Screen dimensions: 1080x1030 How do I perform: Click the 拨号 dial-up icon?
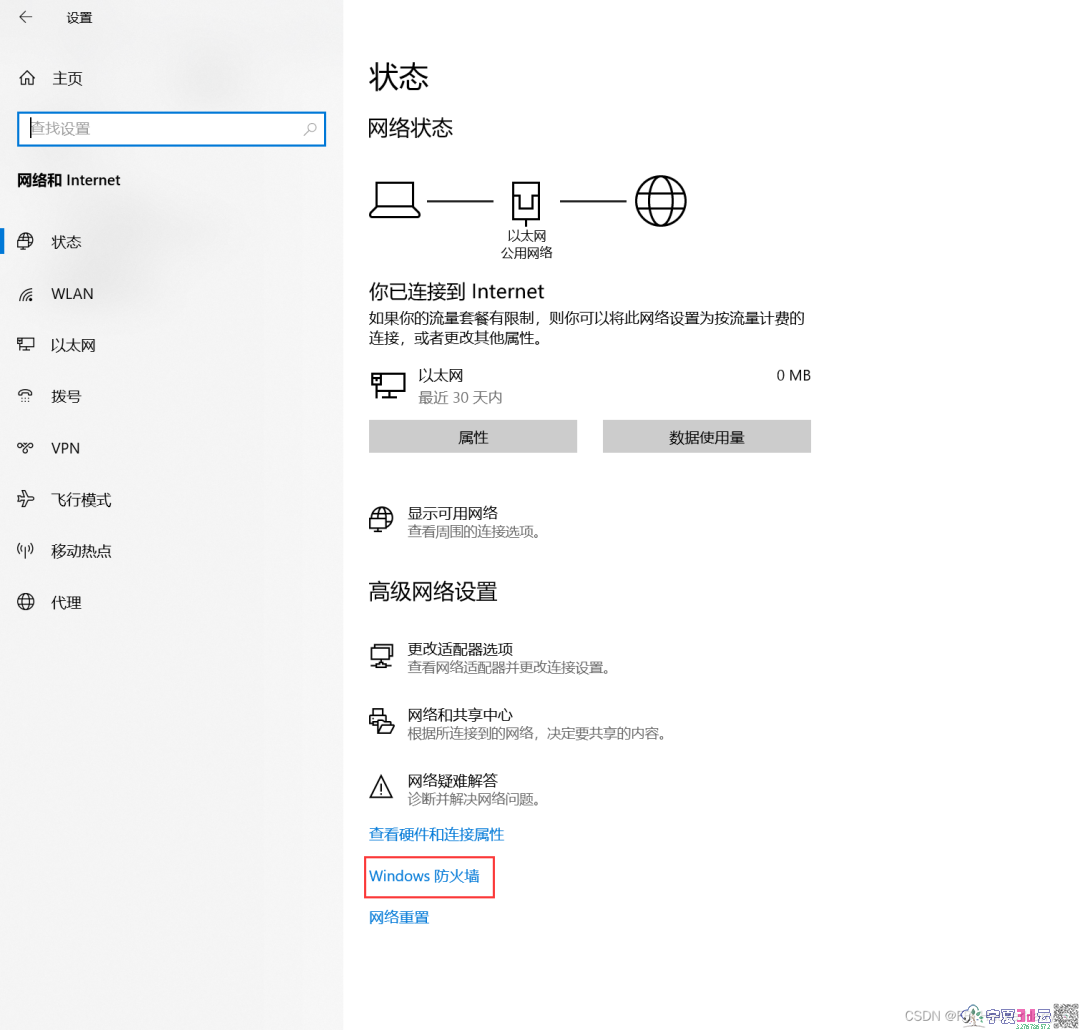pos(25,396)
